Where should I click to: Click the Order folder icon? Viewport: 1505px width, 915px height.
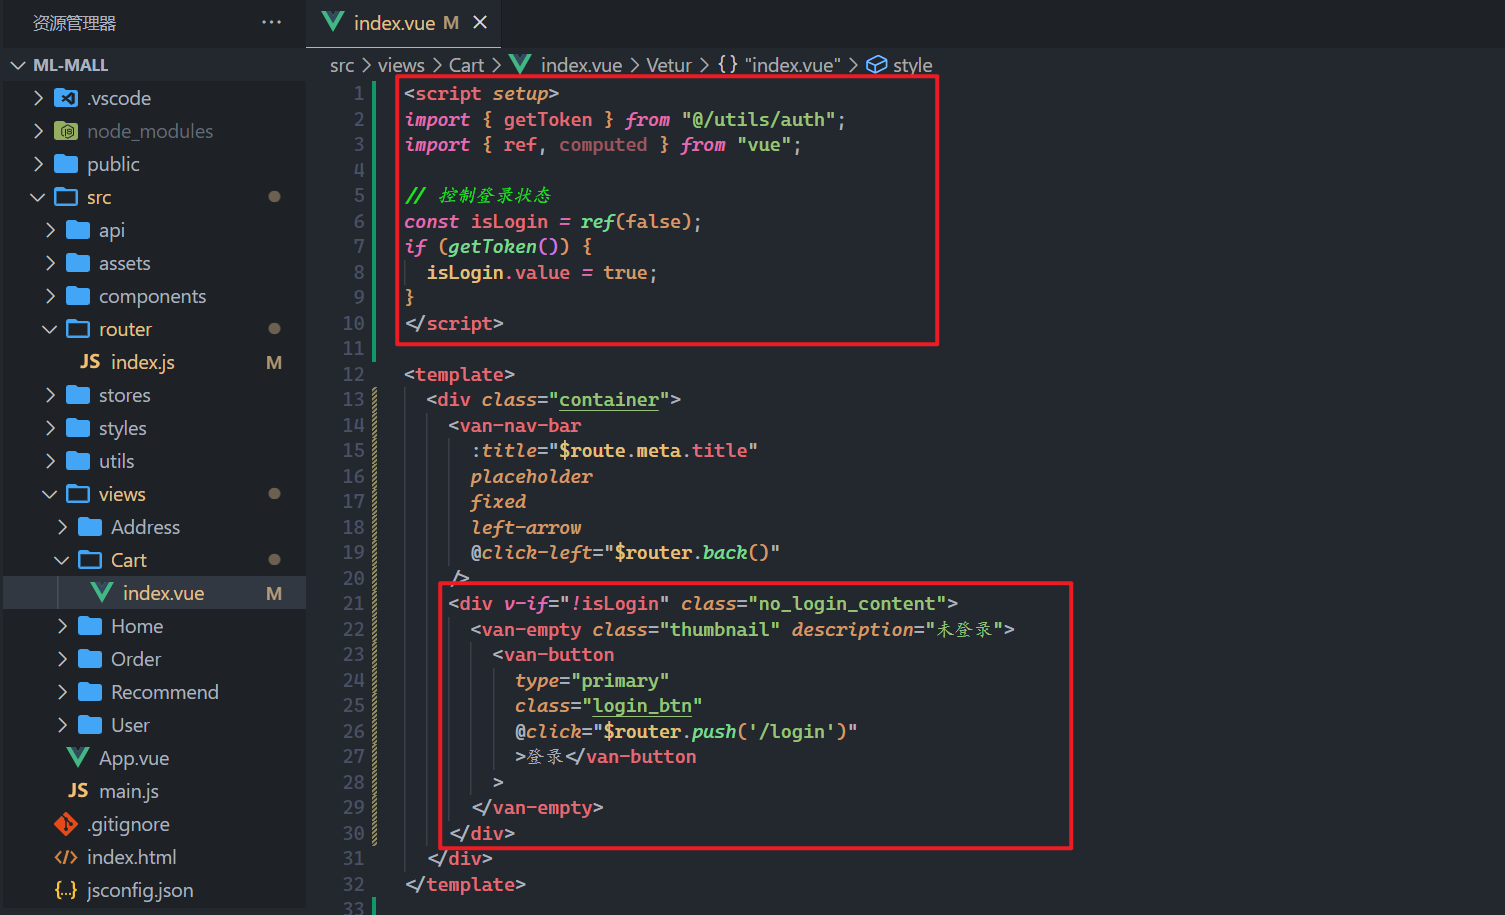click(90, 659)
